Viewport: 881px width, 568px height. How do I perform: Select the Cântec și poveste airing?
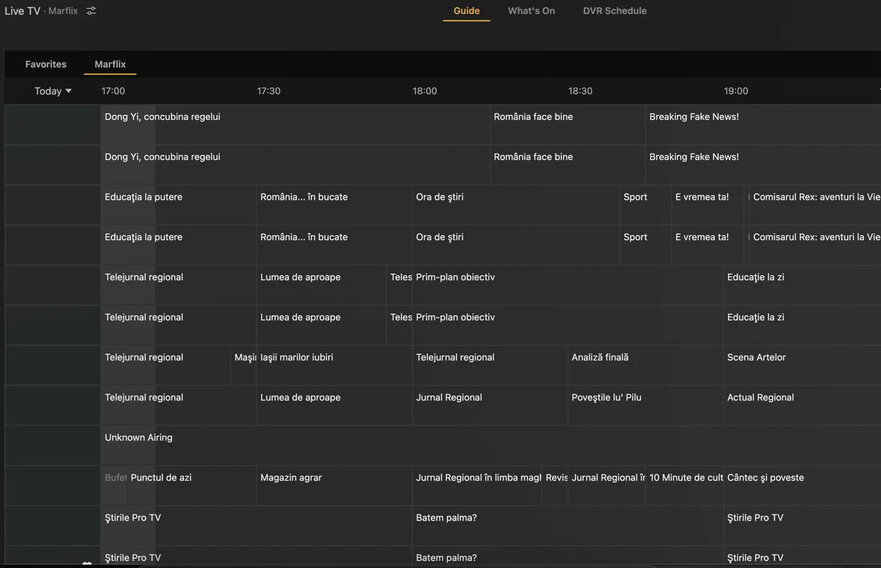click(x=802, y=485)
